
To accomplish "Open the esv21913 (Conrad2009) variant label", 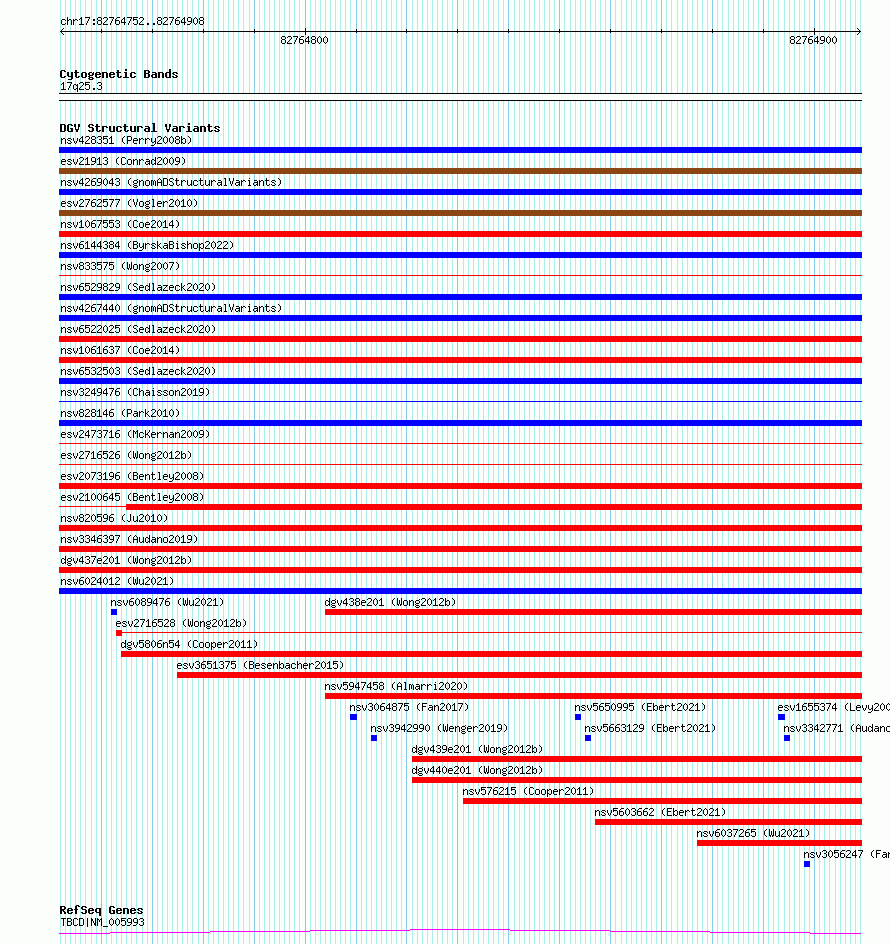I will 123,161.
